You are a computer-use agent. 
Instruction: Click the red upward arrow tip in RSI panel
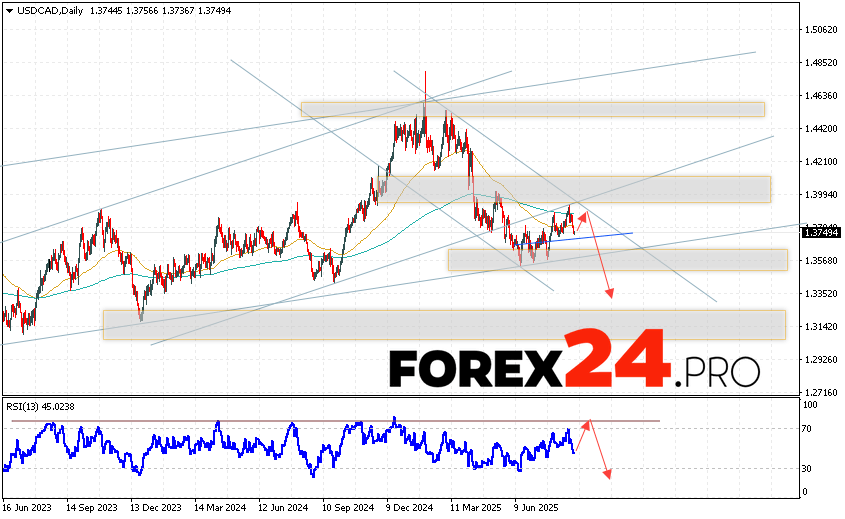pyautogui.click(x=589, y=423)
